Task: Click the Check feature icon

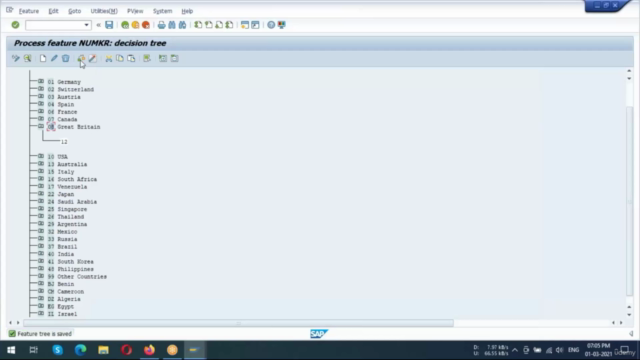Action: coord(27,58)
